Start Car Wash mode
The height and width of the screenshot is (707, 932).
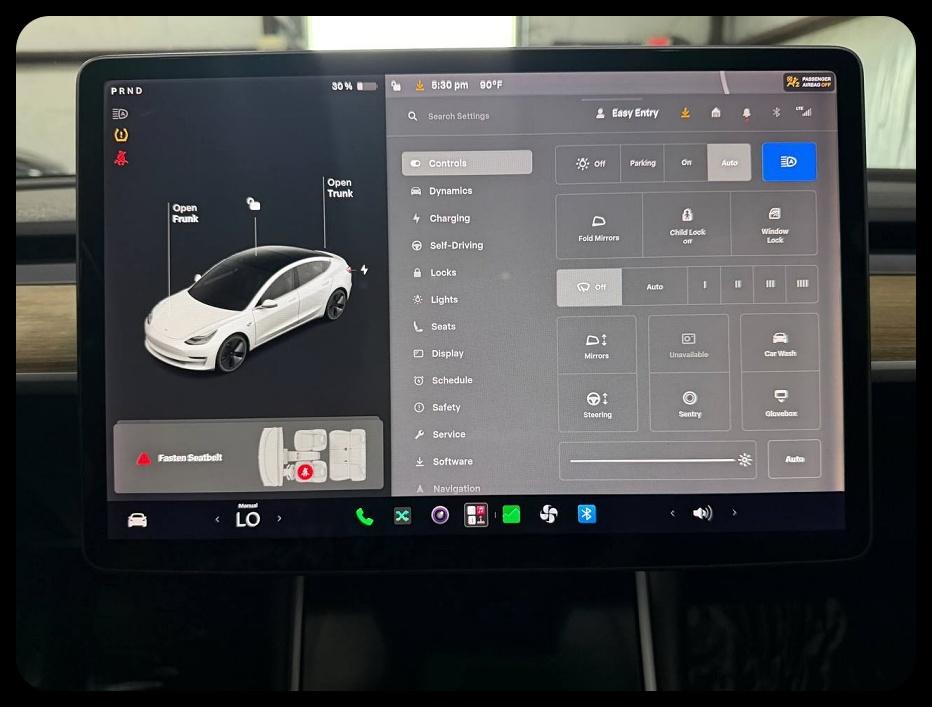780,343
